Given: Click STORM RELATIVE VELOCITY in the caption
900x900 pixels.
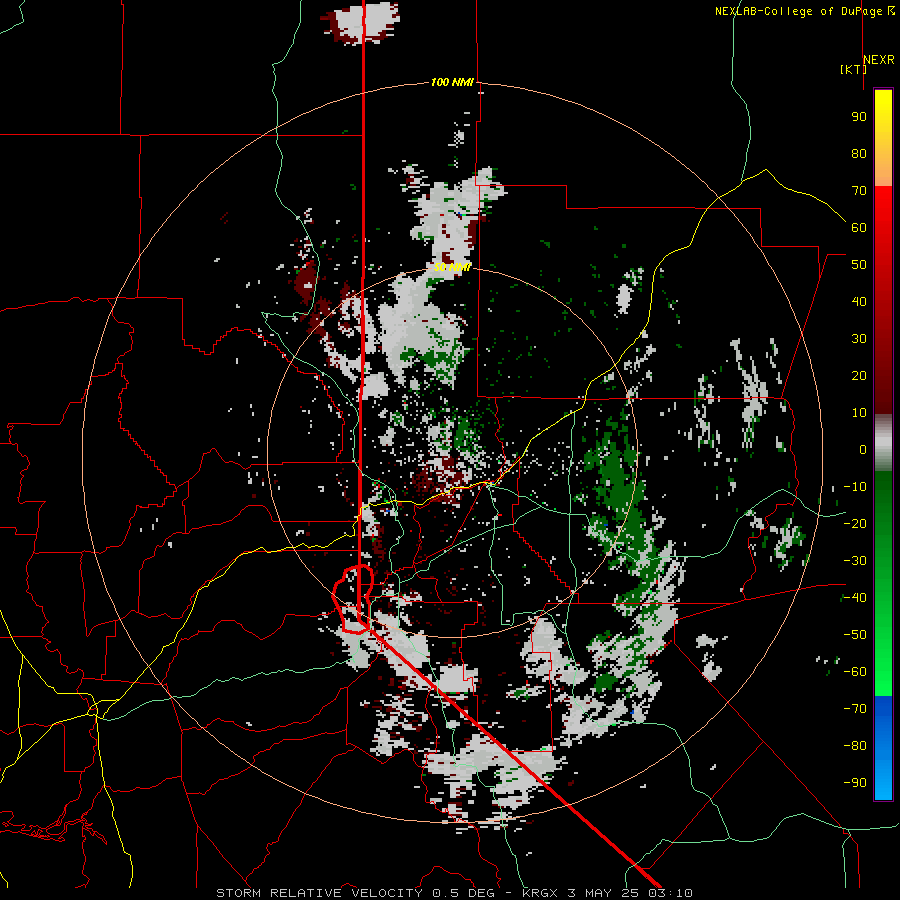Looking at the screenshot, I should 319,893.
